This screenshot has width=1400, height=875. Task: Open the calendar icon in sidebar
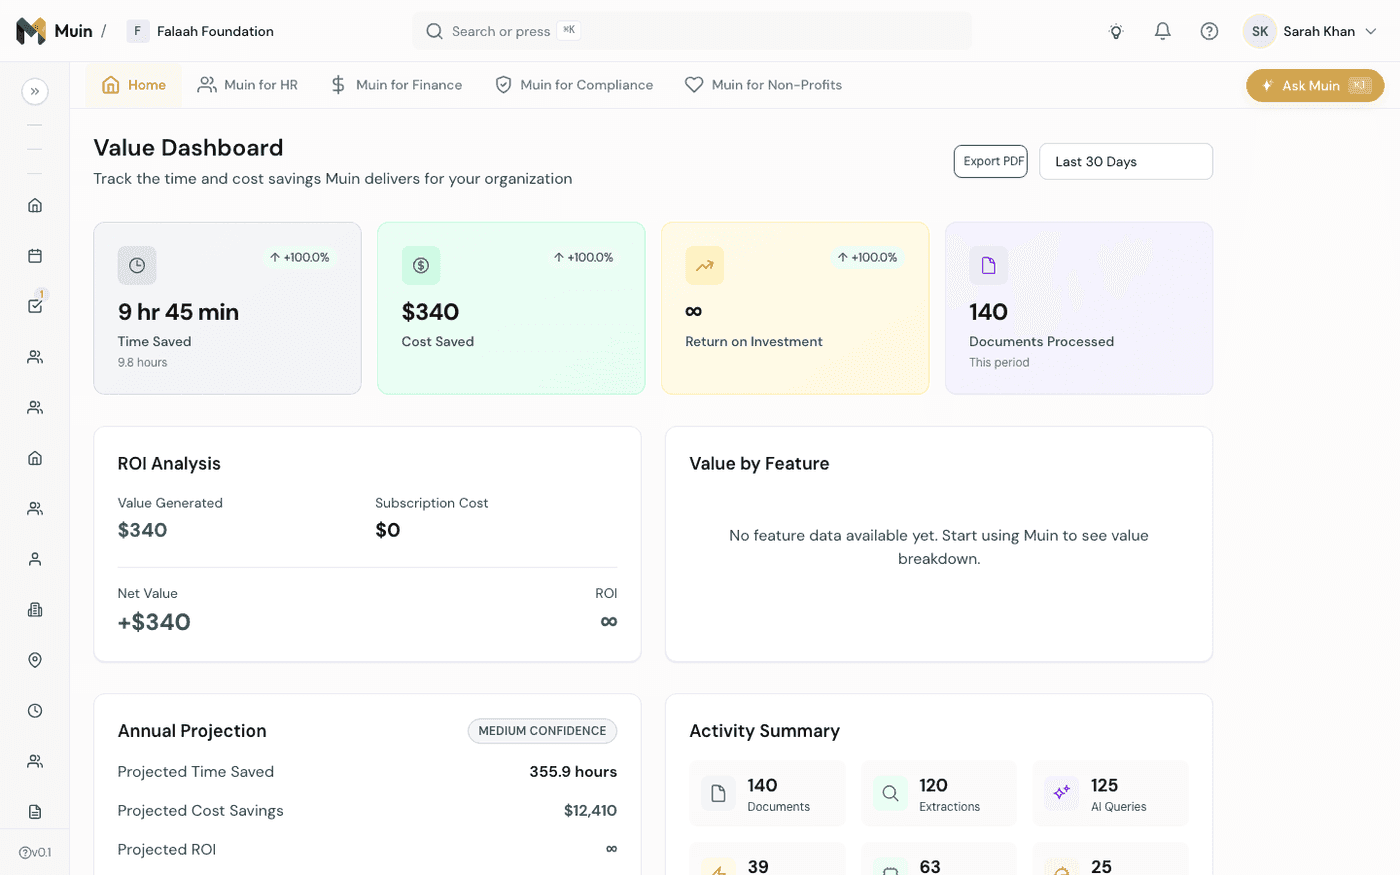(x=35, y=256)
